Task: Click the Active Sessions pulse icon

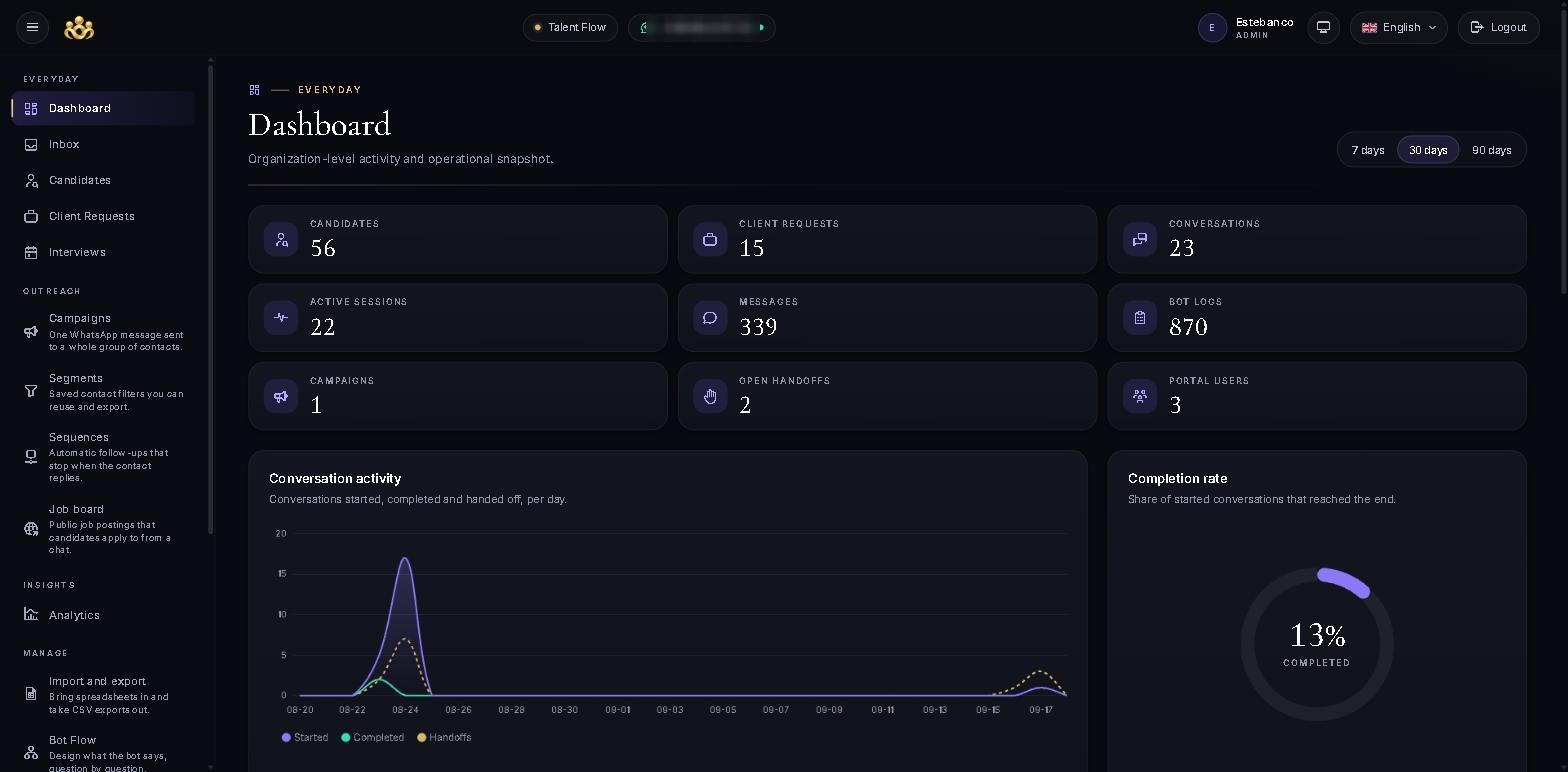Action: tap(281, 317)
